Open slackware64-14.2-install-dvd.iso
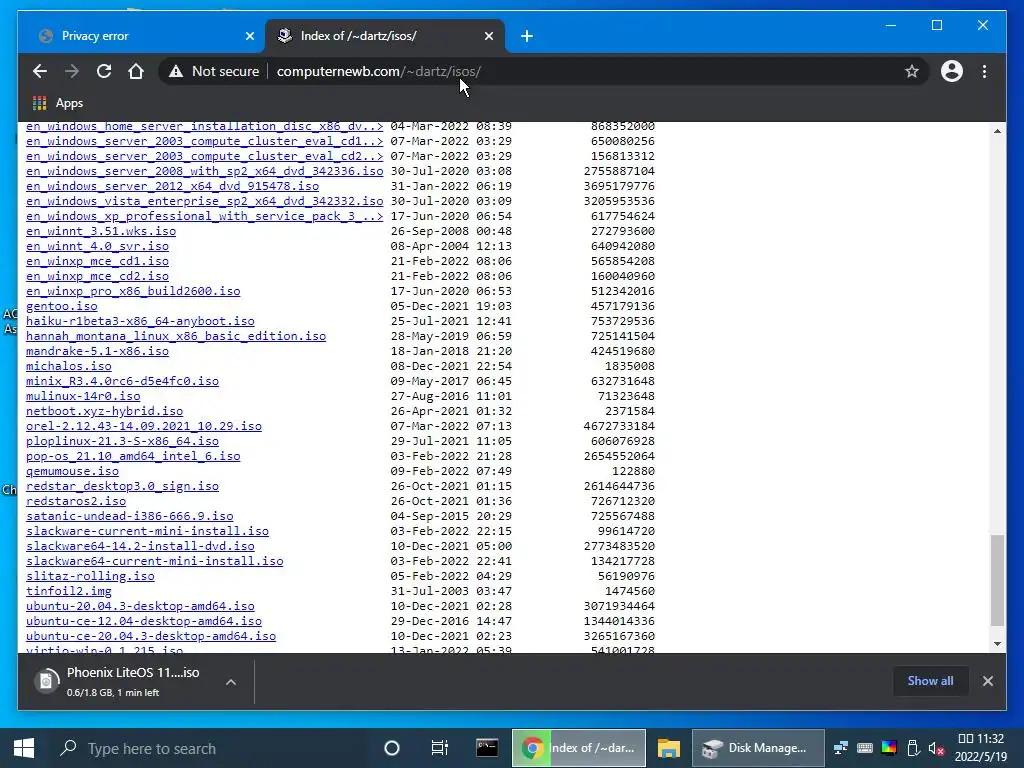The height and width of the screenshot is (768, 1024). click(x=140, y=547)
